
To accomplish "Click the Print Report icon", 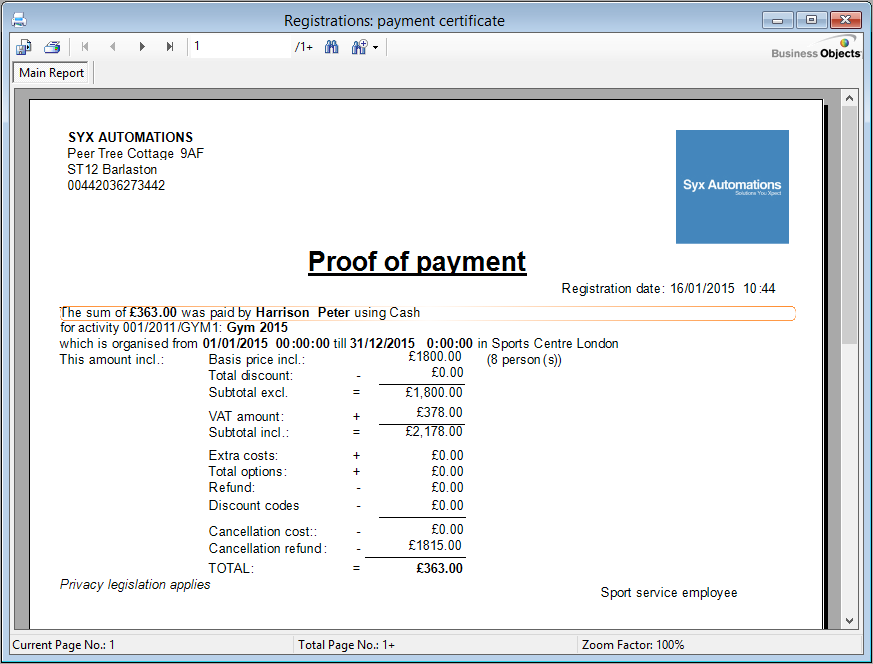I will [x=52, y=47].
